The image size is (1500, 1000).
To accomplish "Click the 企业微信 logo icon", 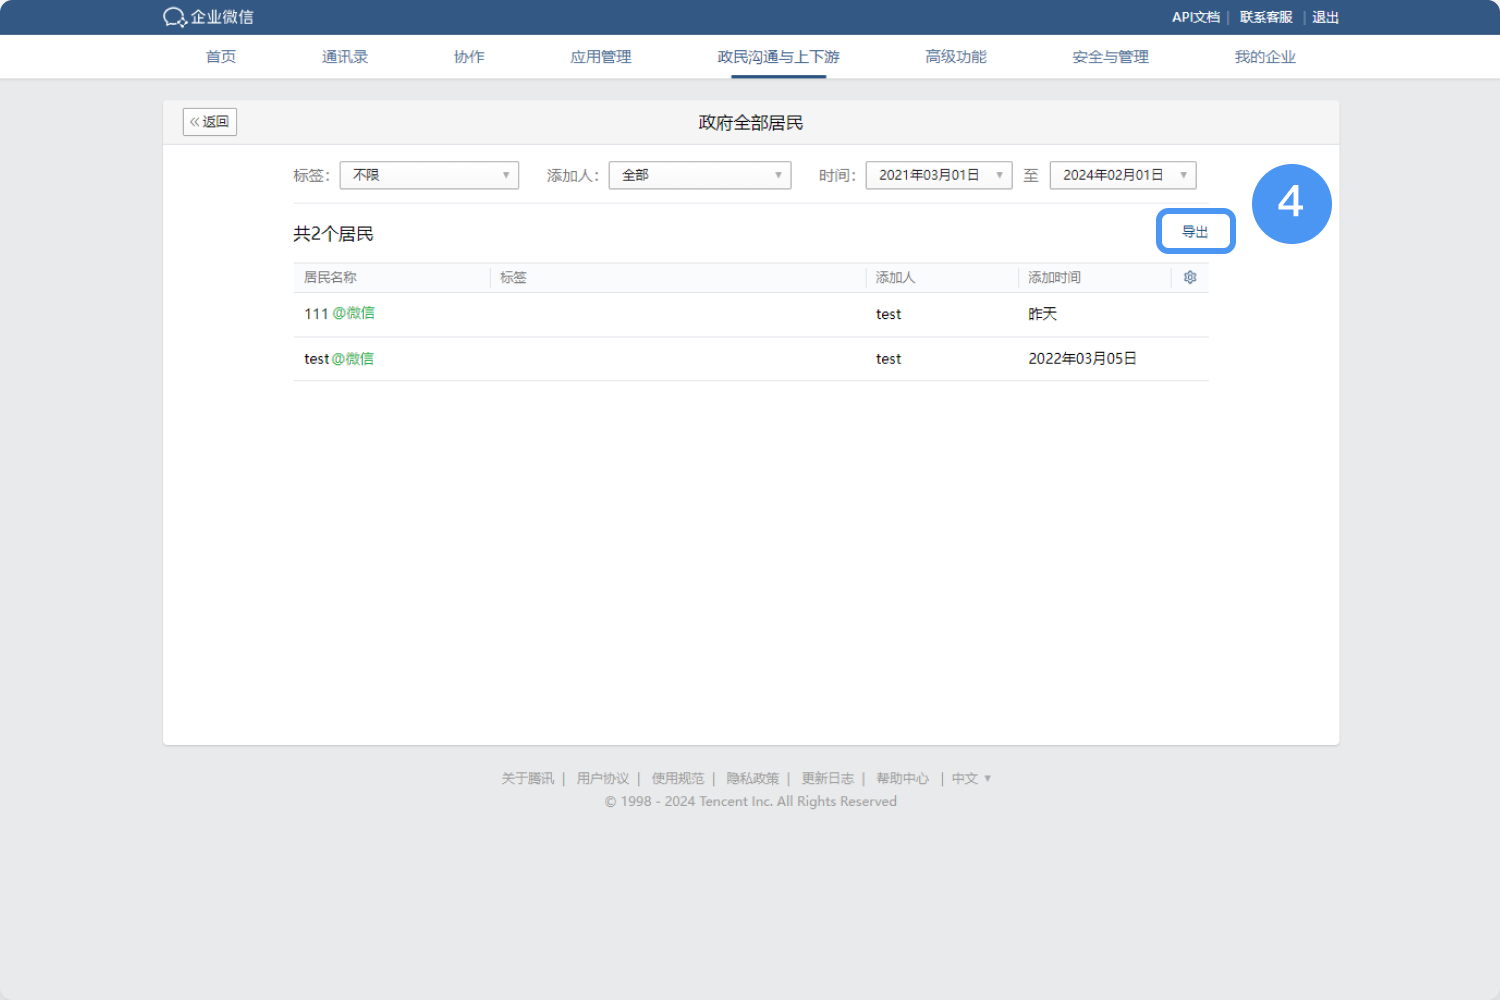I will (x=174, y=17).
